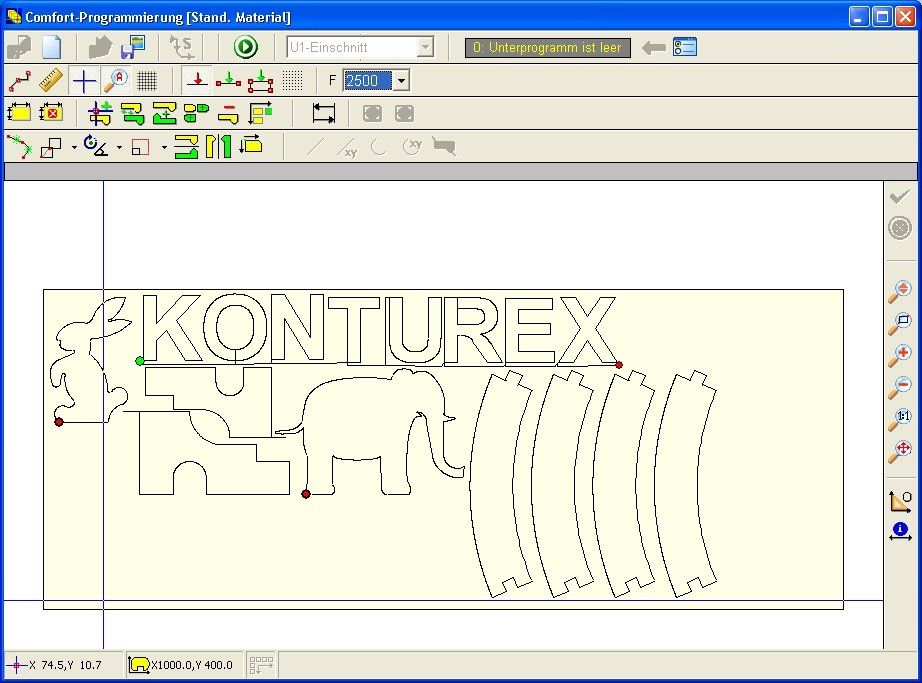Click the Unterprogramm ist leer status label
The image size is (922, 683).
tap(548, 47)
